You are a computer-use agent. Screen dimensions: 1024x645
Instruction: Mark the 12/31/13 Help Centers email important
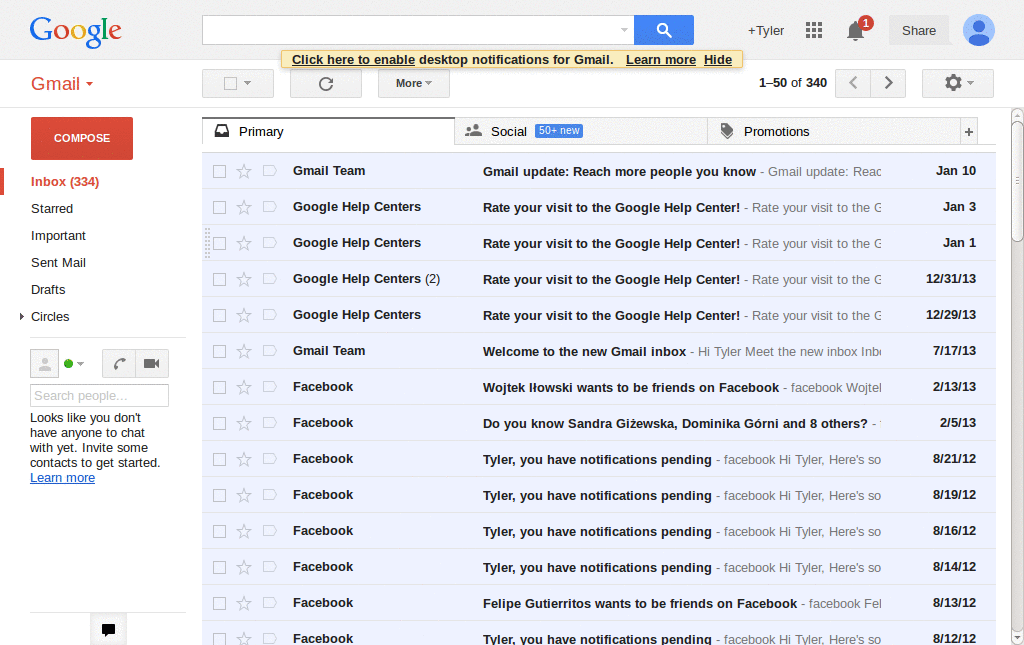coord(269,279)
